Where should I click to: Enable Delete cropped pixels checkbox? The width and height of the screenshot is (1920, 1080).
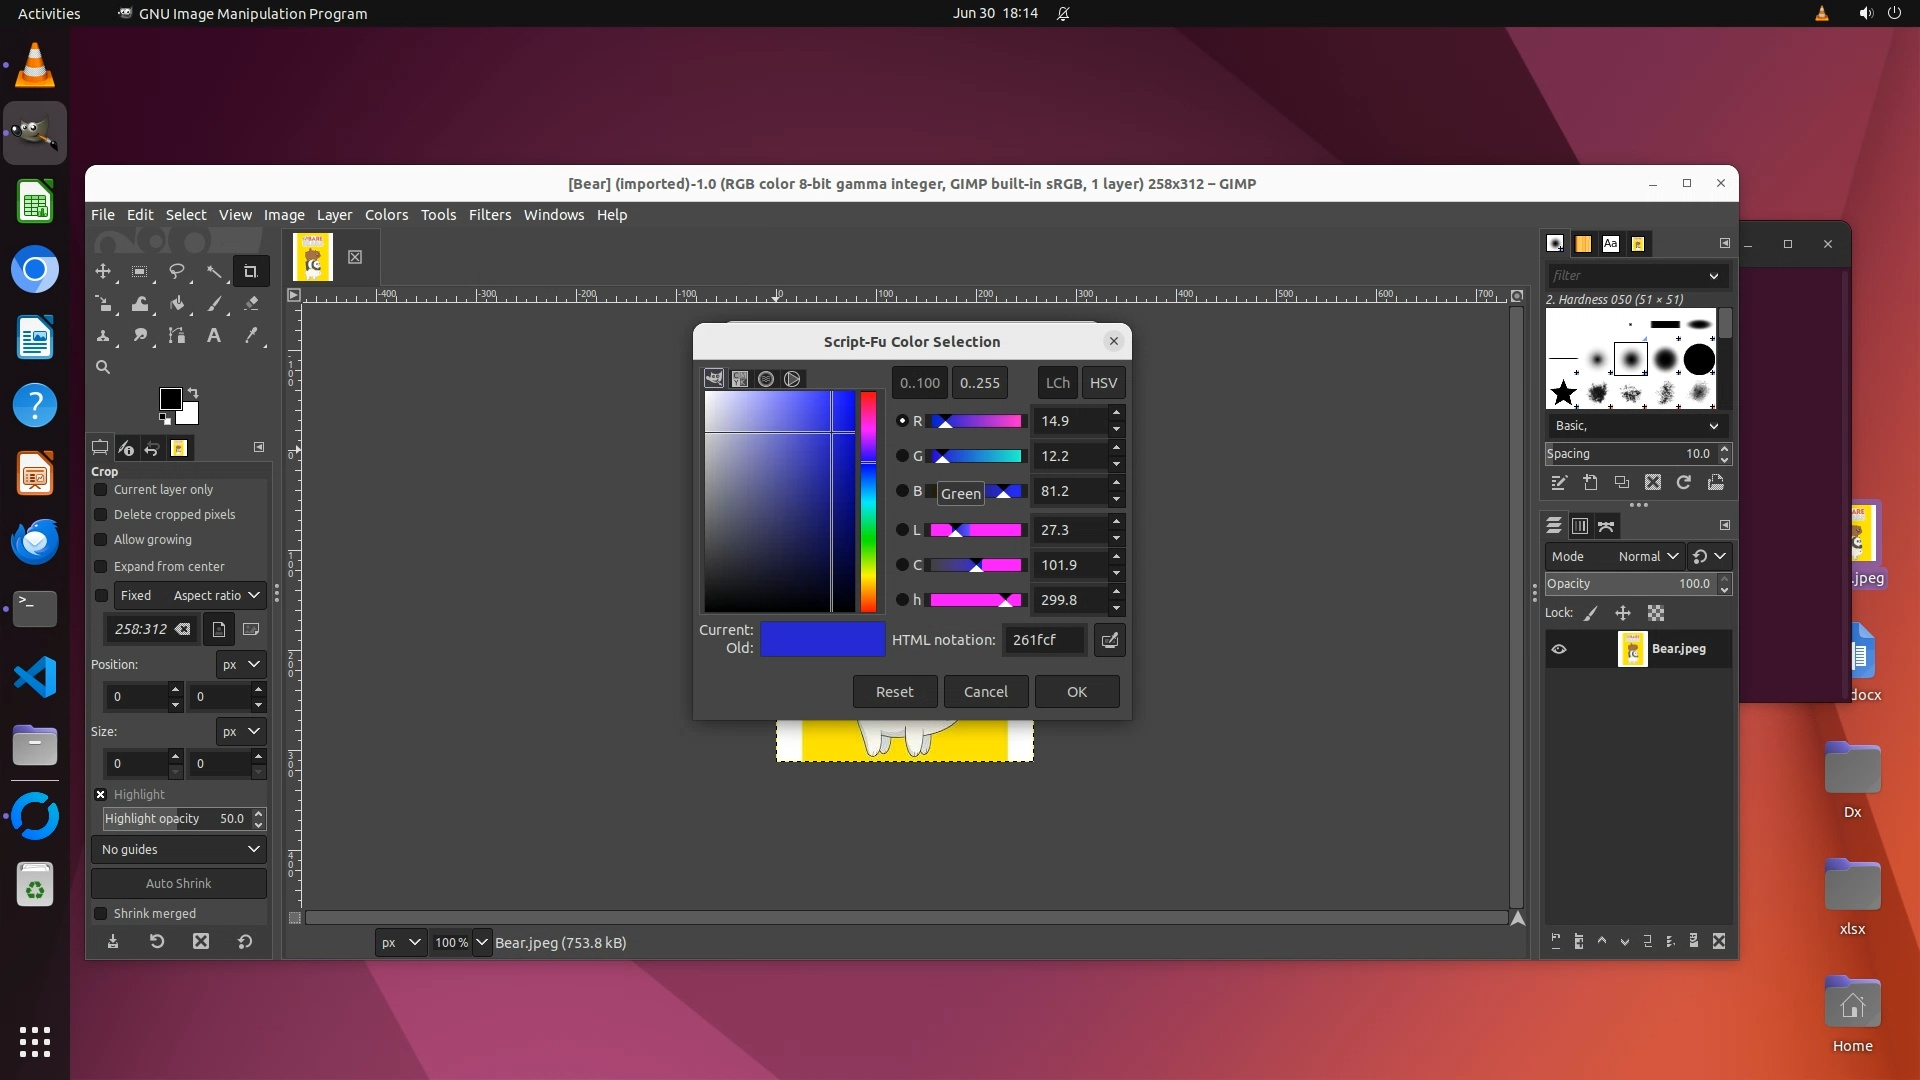(x=101, y=515)
